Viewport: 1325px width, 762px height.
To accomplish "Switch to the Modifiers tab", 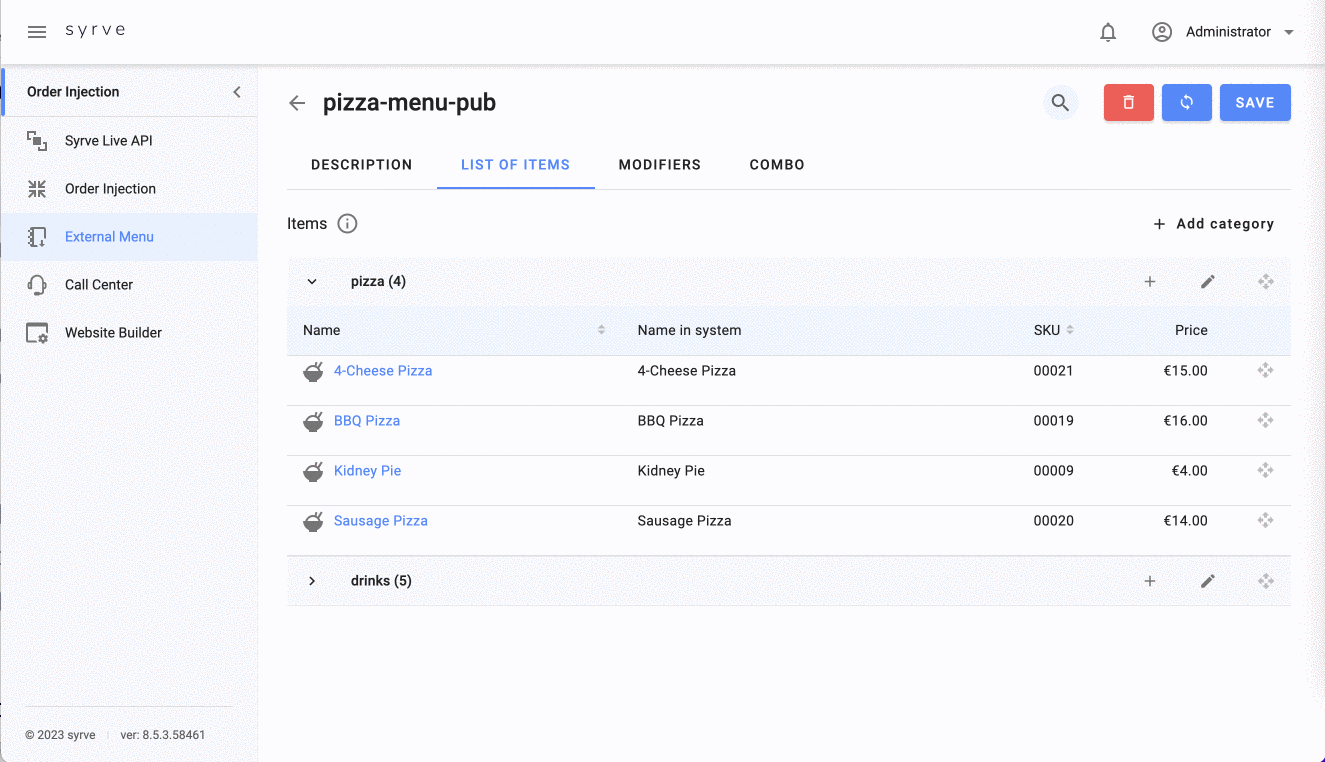I will click(659, 165).
